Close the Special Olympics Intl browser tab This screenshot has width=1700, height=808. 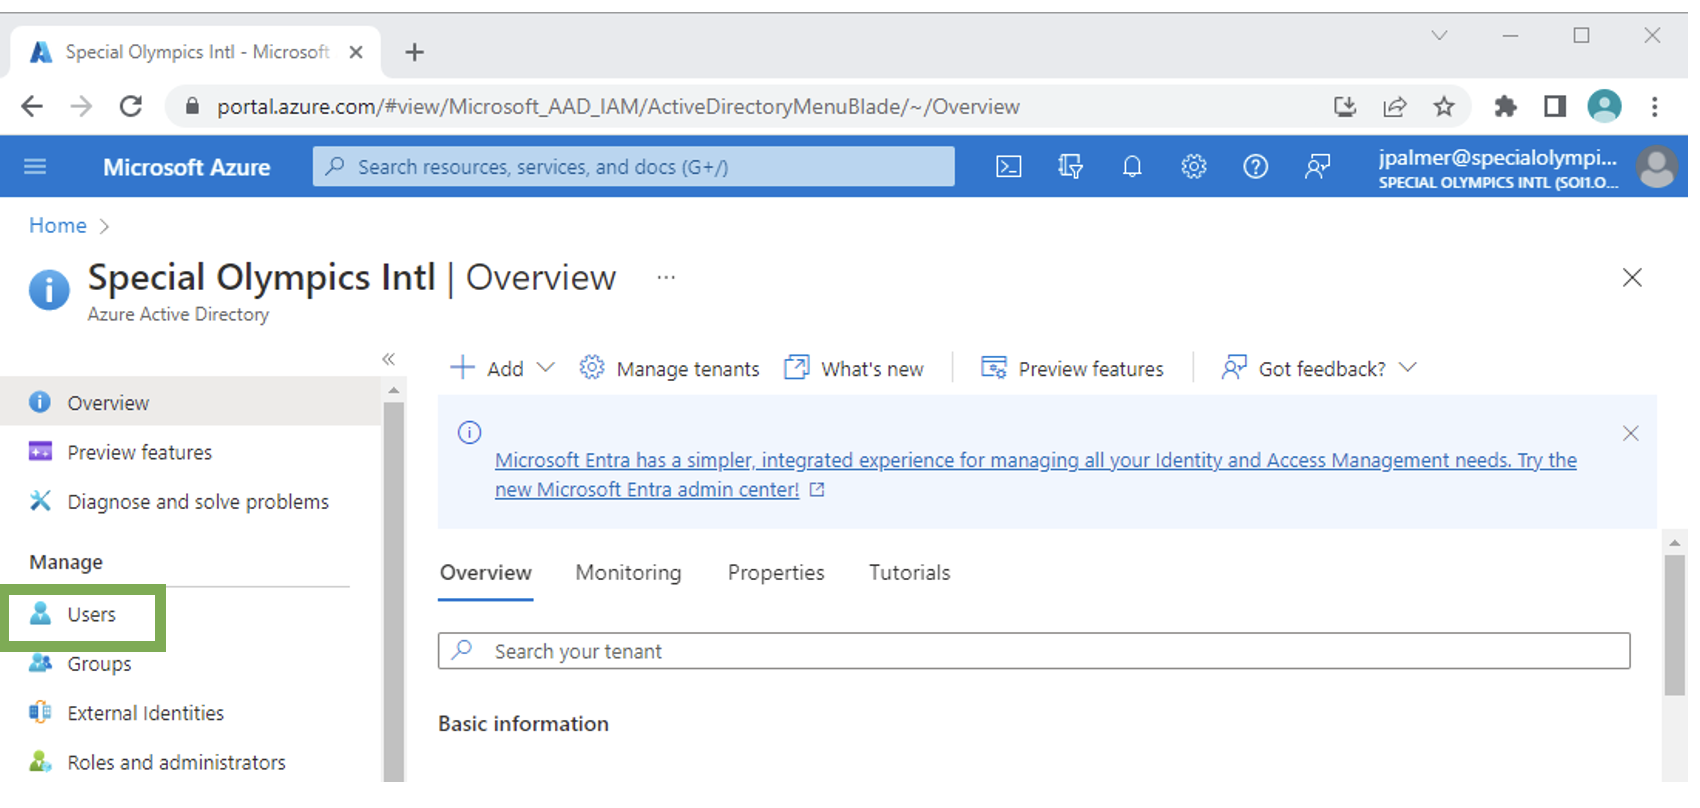pos(356,52)
